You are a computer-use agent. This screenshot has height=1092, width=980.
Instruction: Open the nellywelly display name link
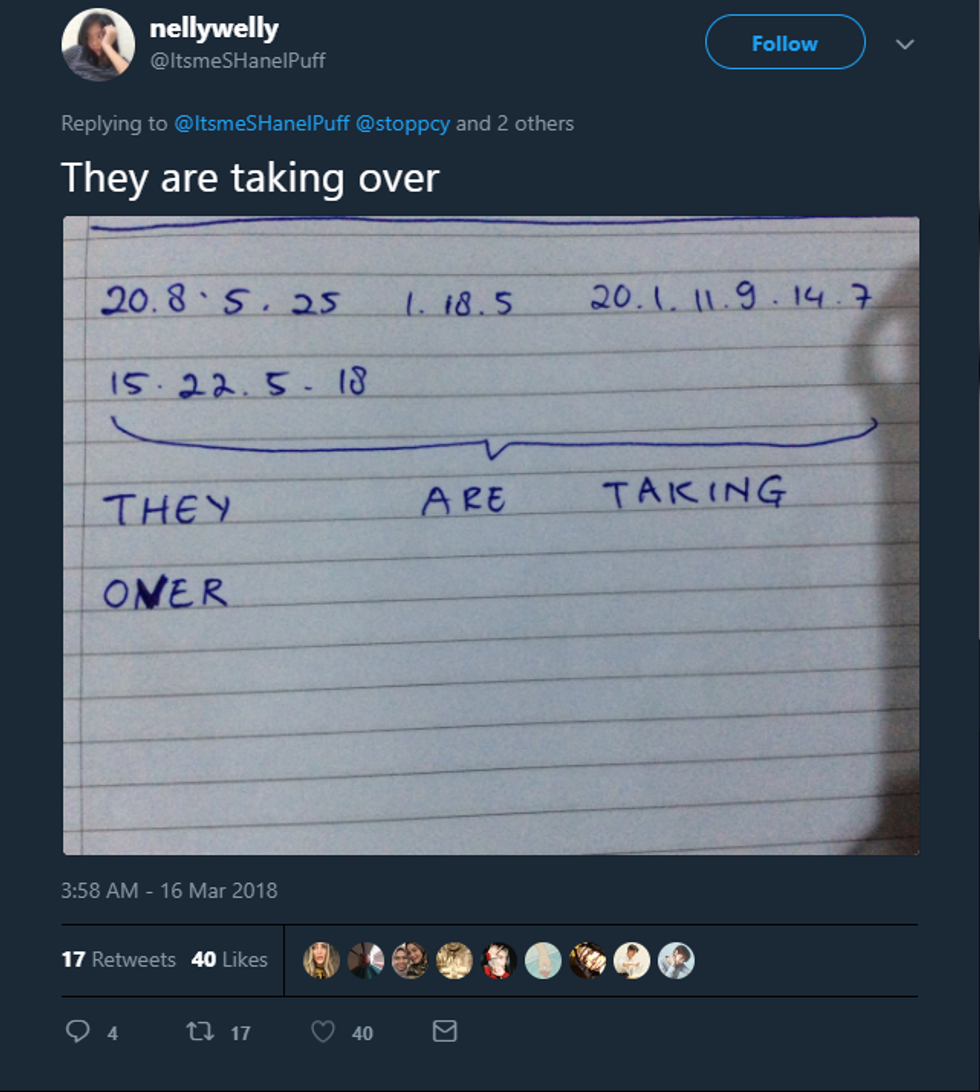coord(213,29)
